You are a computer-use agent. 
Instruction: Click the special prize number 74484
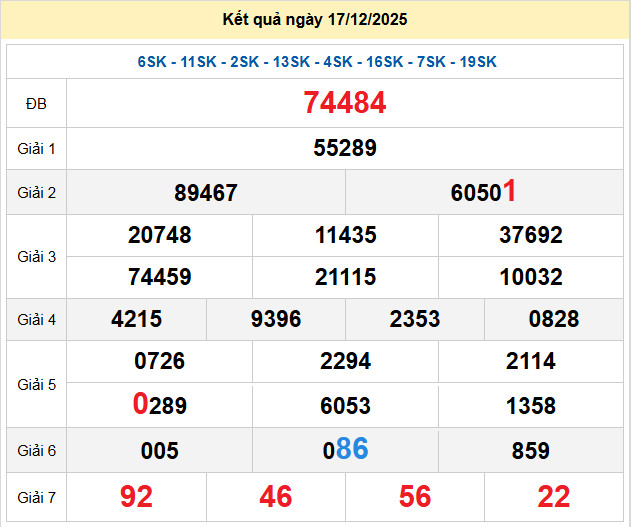[x=345, y=103]
